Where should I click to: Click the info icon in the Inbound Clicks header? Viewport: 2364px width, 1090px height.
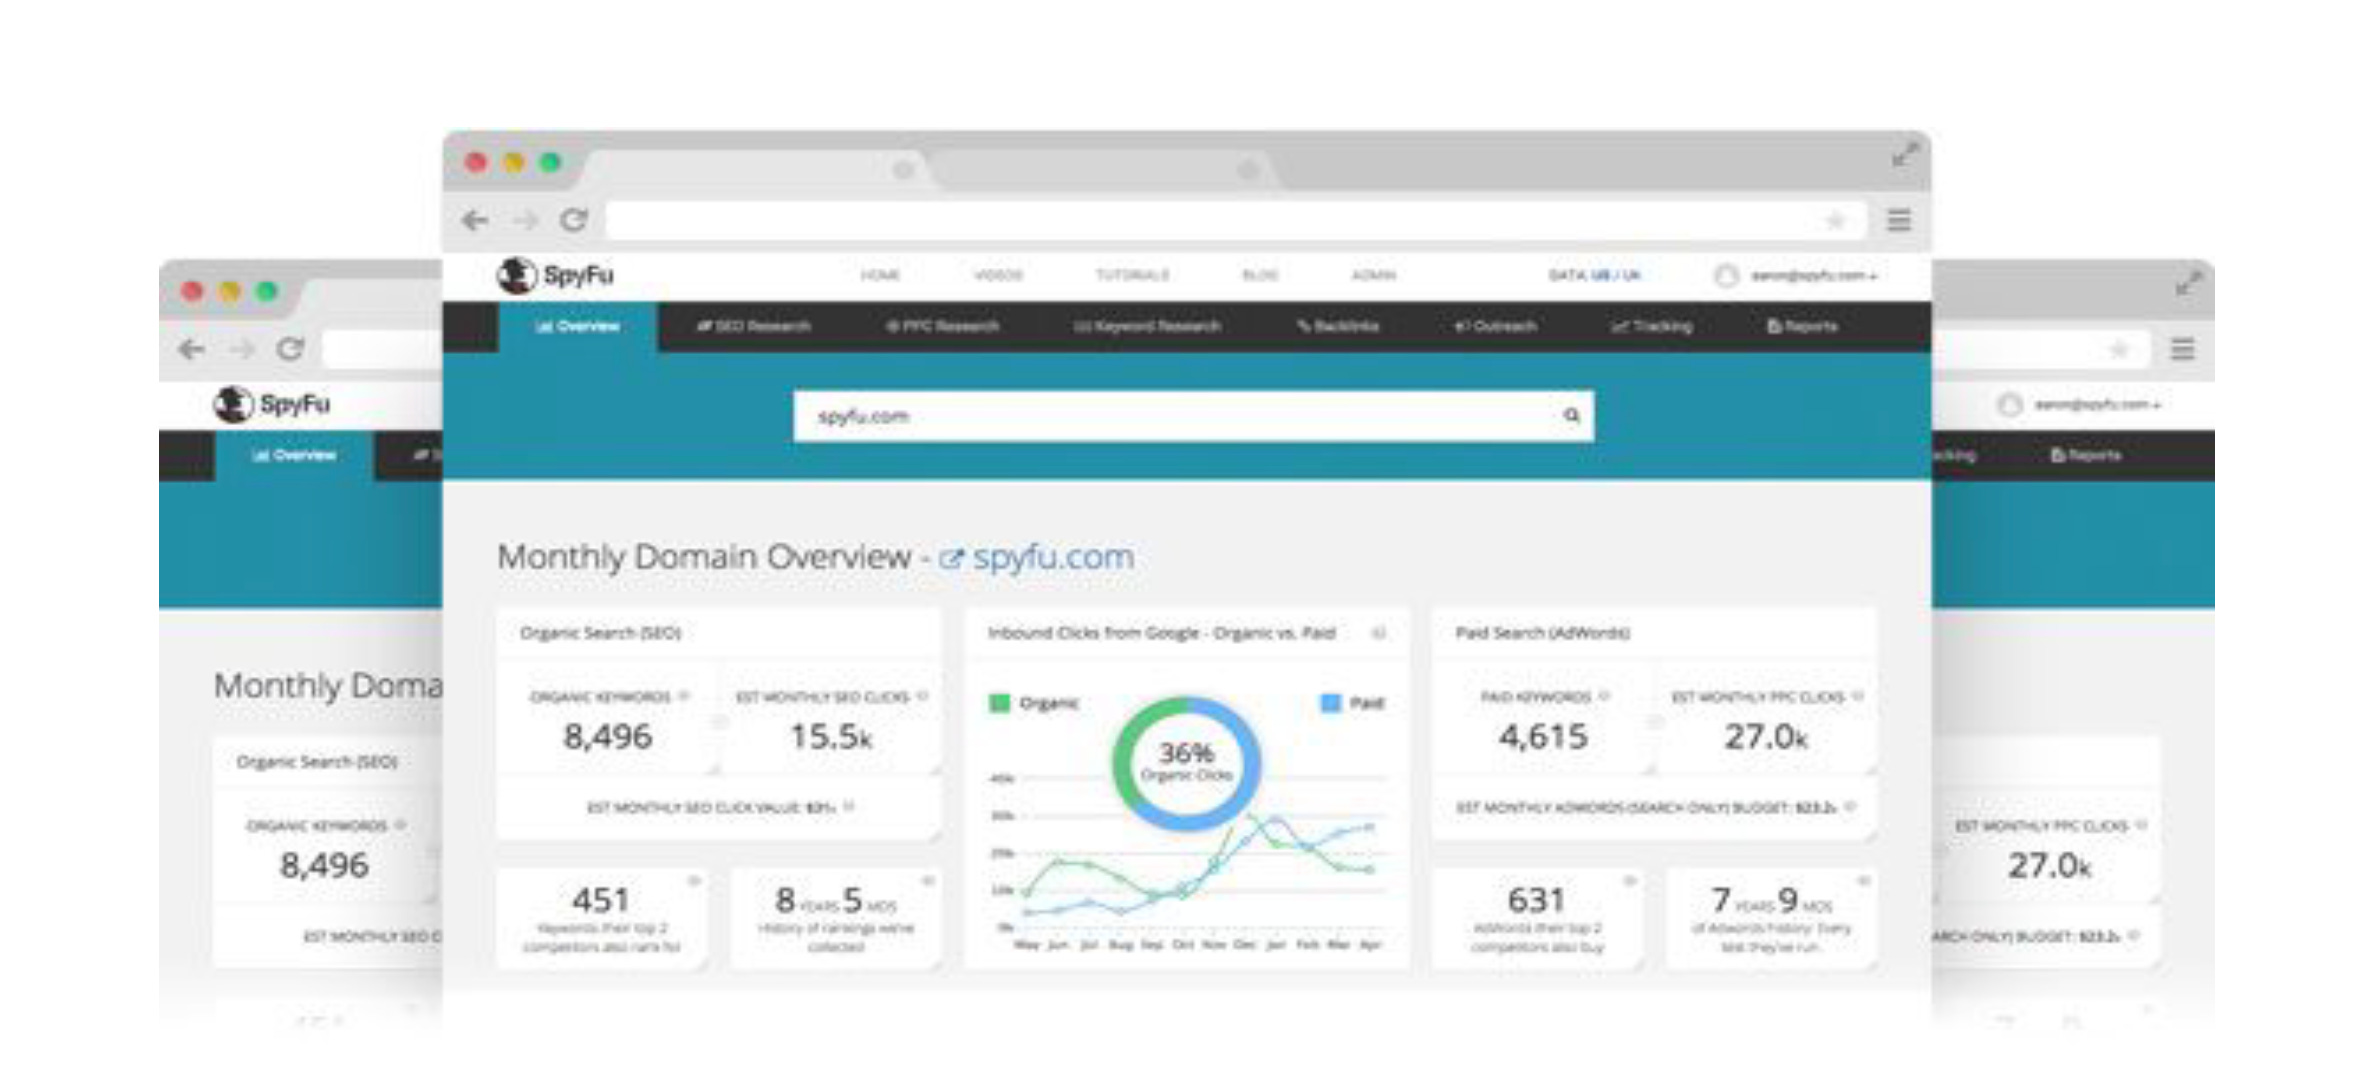1379,633
